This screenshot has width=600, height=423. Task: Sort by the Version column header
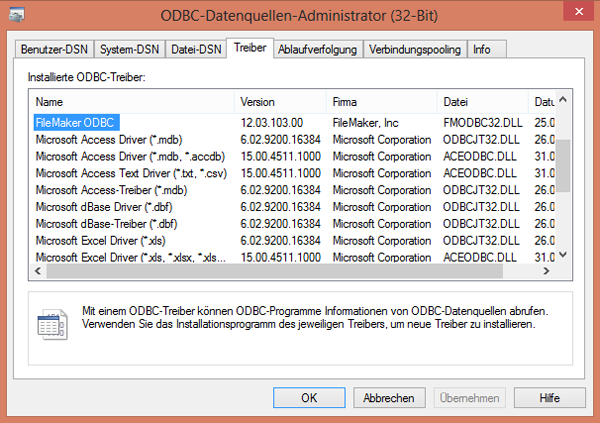coord(280,102)
